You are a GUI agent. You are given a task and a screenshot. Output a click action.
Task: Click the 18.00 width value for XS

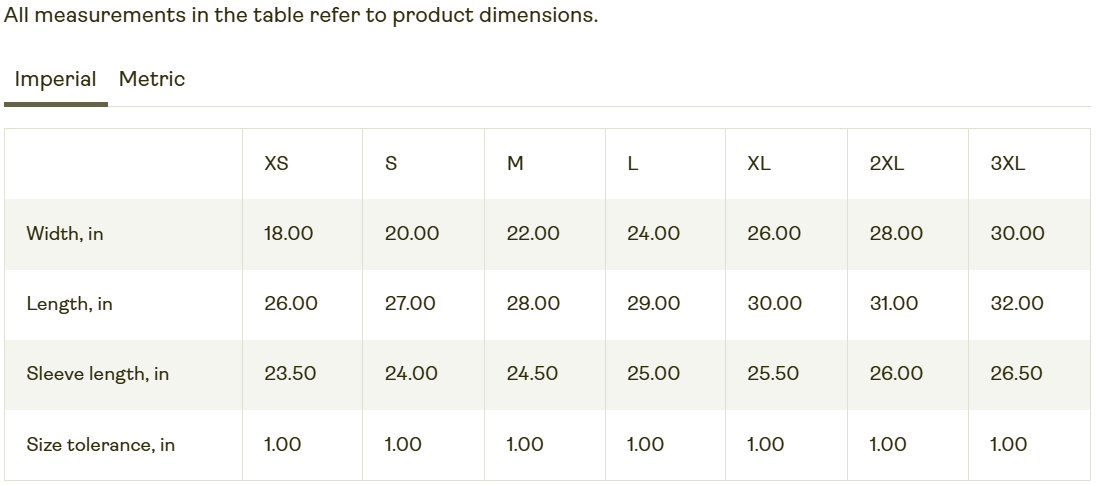click(x=289, y=234)
